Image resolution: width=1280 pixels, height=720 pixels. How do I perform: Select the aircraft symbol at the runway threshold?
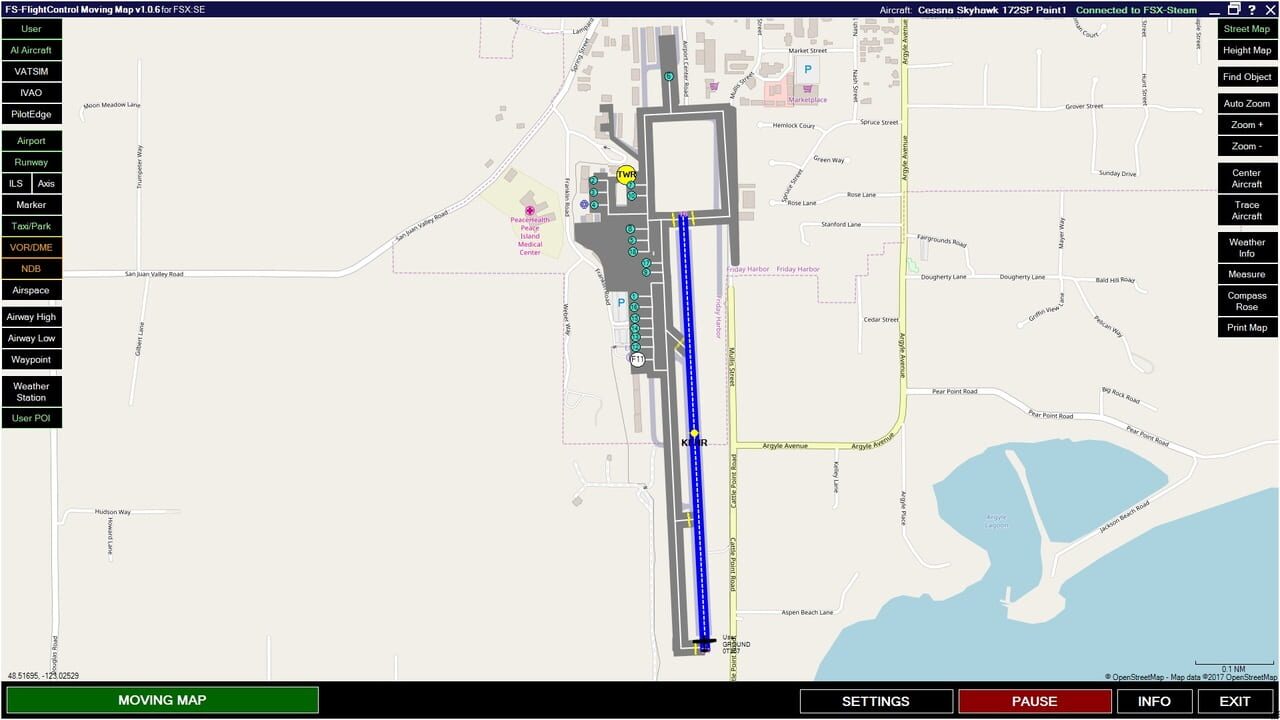pyautogui.click(x=703, y=643)
